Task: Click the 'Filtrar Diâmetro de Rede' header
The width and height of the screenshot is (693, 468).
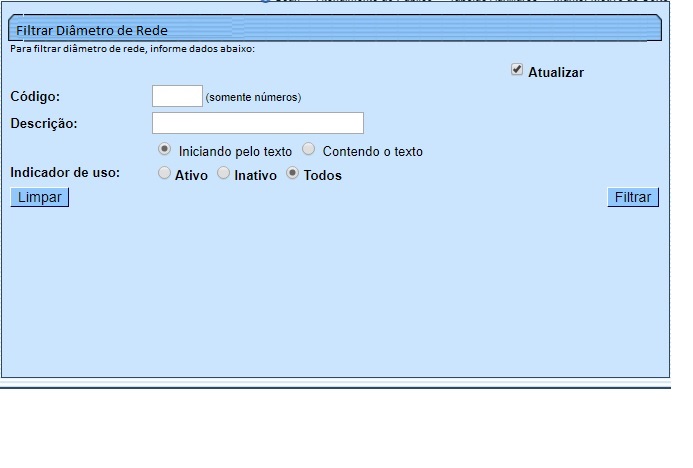Action: click(x=92, y=31)
